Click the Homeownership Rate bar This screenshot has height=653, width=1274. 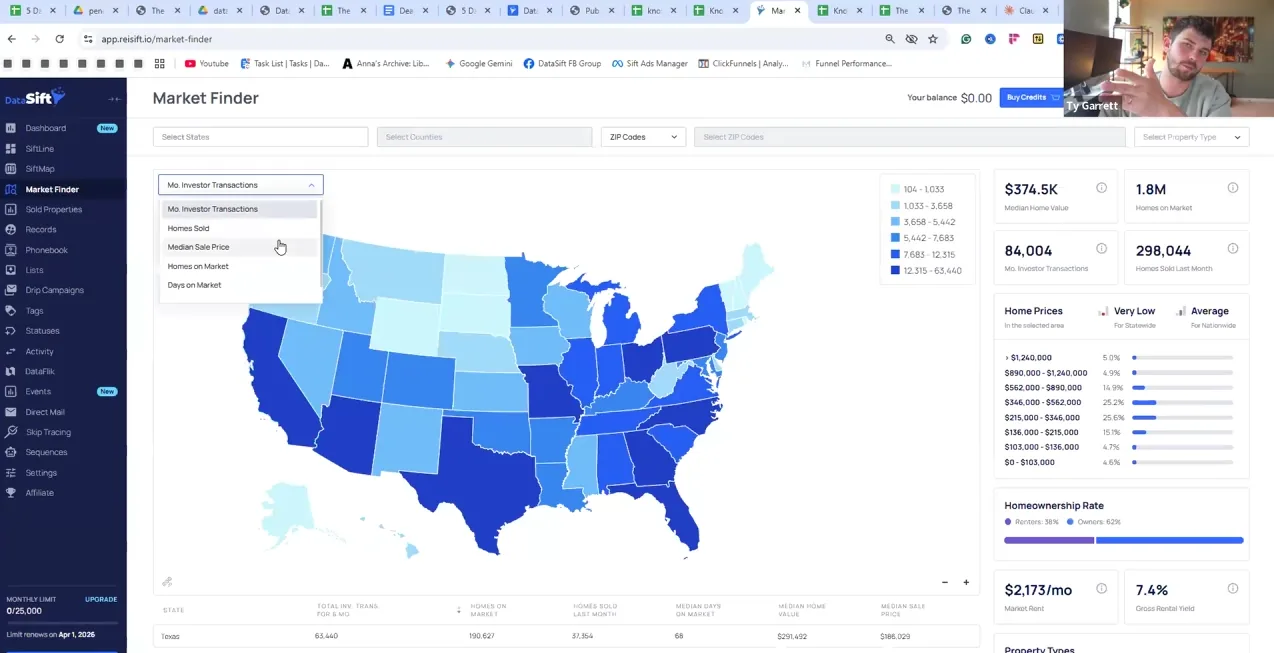point(1124,540)
